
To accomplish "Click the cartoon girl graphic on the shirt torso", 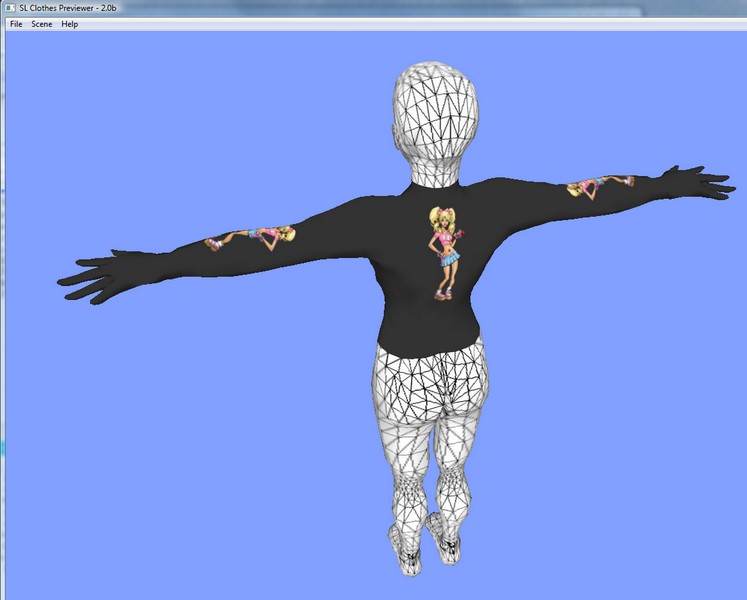I will 443,252.
